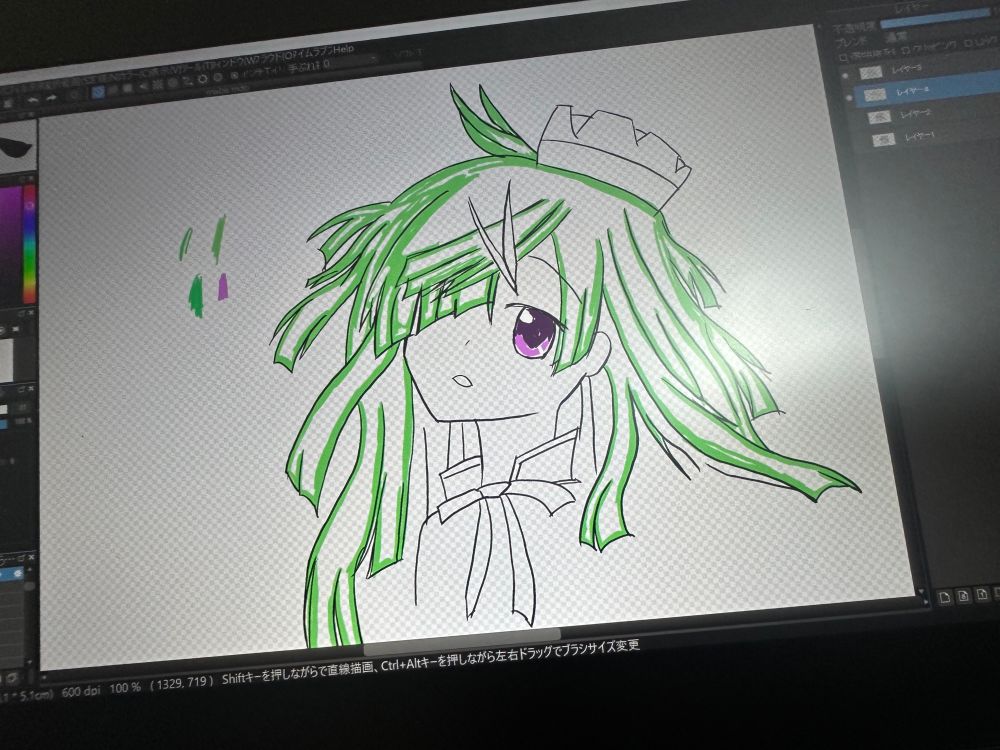Click the second layer button icon at panel bottom

tap(964, 596)
